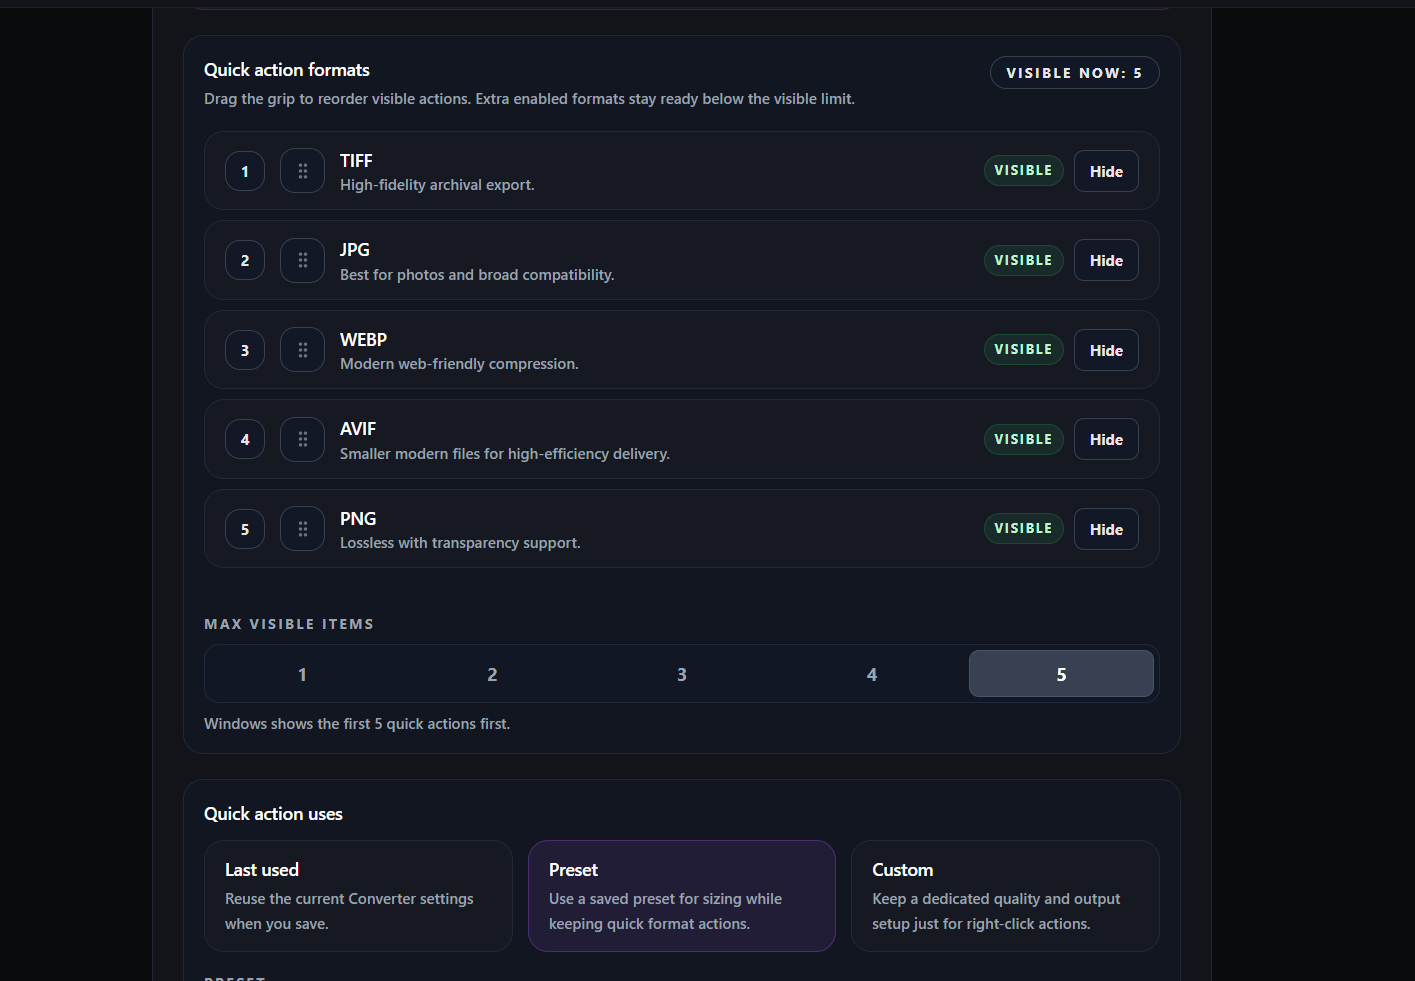Click the drag grip for TIFF
1415x981 pixels.
tap(302, 171)
